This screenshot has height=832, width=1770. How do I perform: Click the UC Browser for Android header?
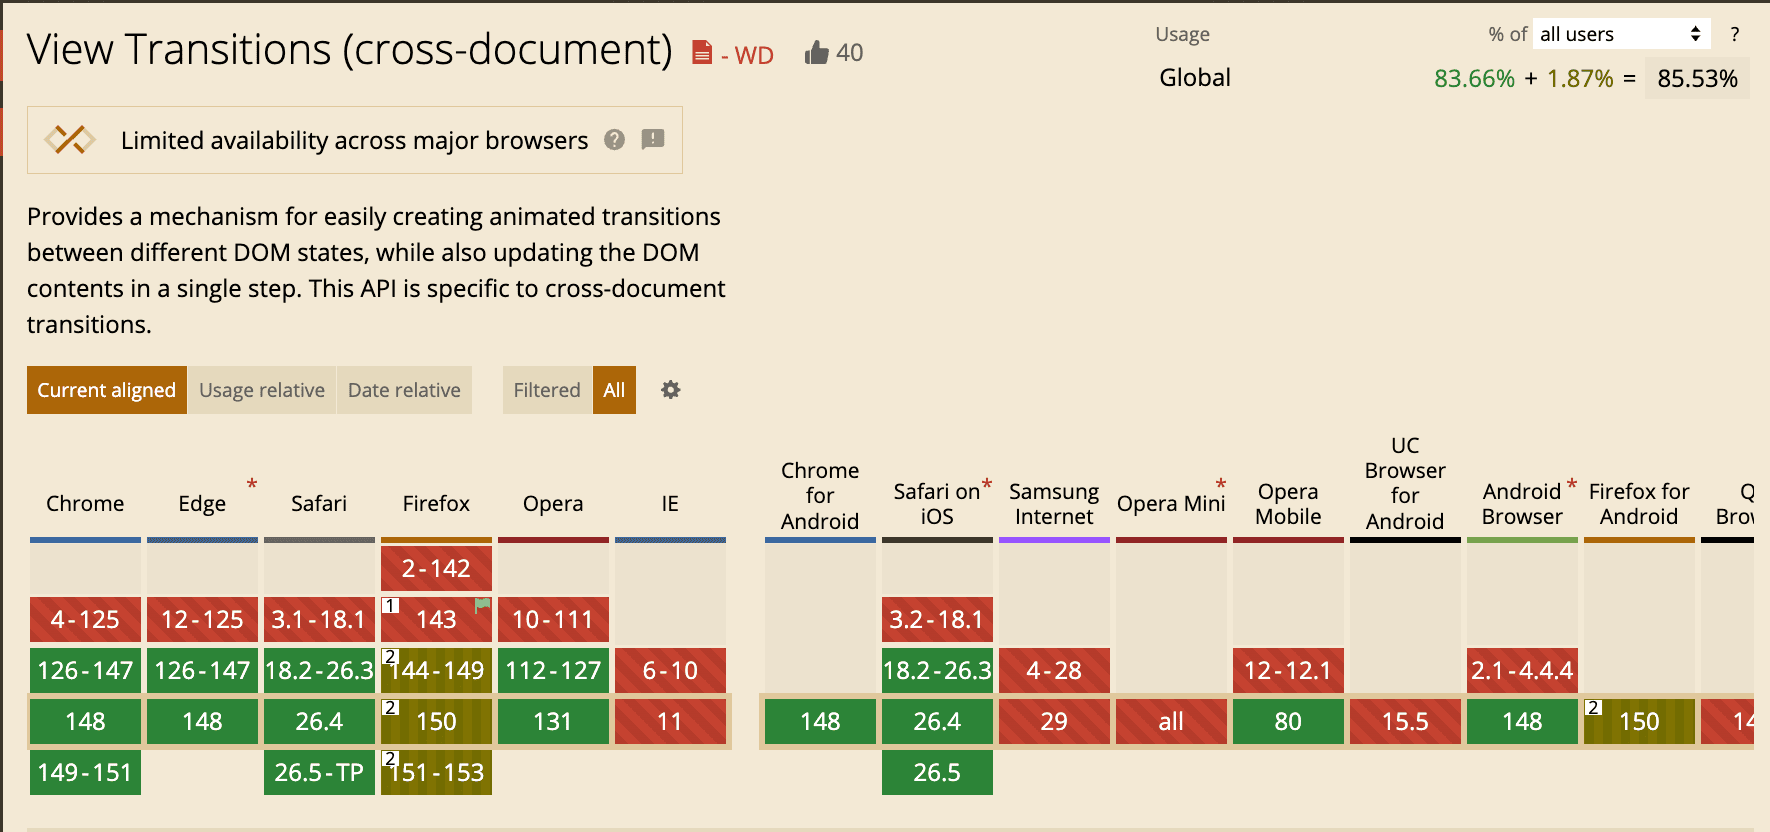[1405, 483]
